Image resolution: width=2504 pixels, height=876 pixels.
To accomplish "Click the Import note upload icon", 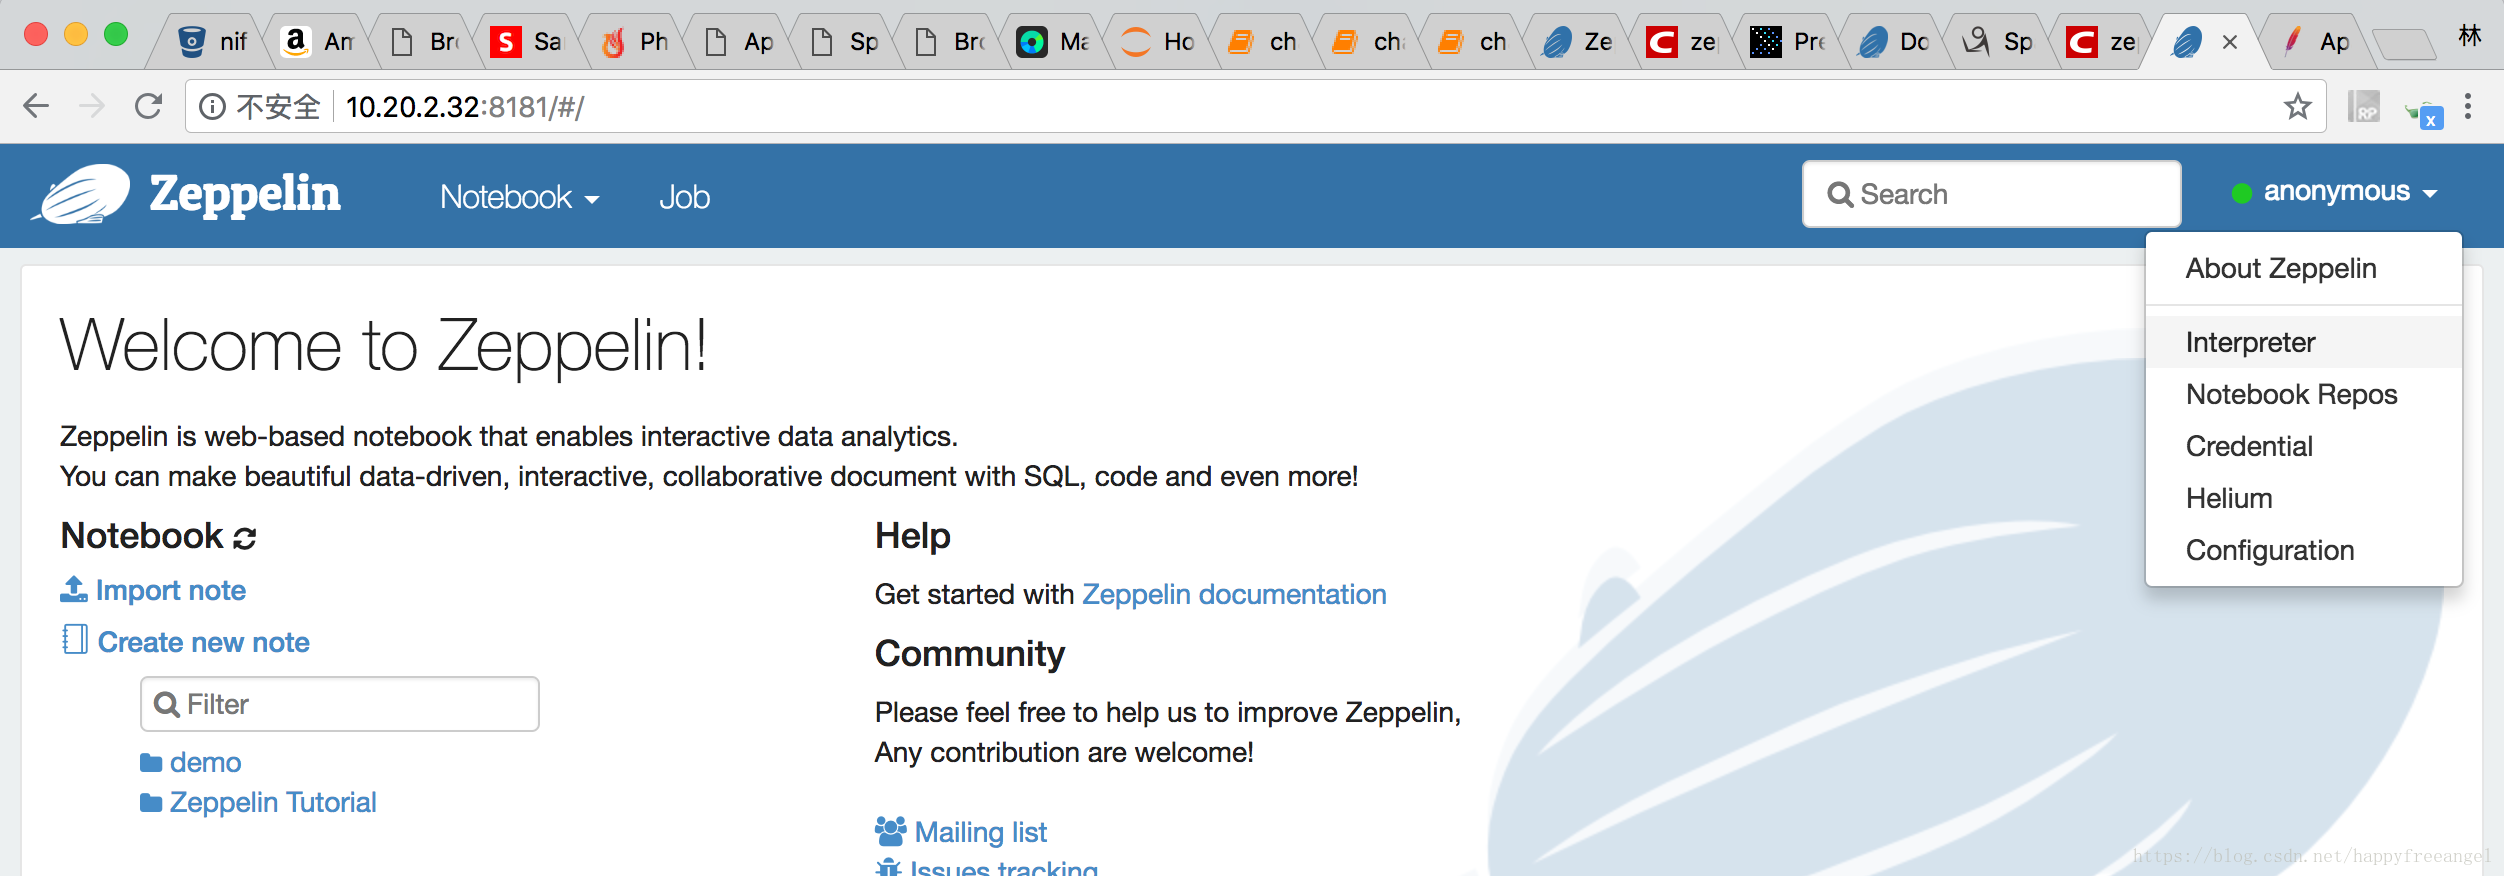I will tap(74, 589).
